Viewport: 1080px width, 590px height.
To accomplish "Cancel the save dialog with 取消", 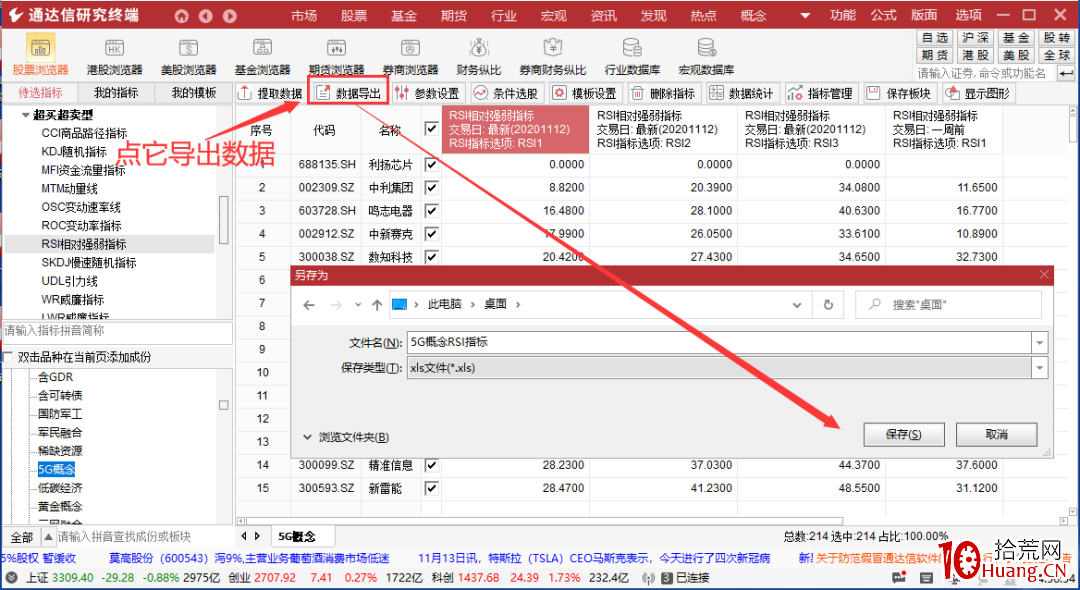I will pyautogui.click(x=997, y=434).
